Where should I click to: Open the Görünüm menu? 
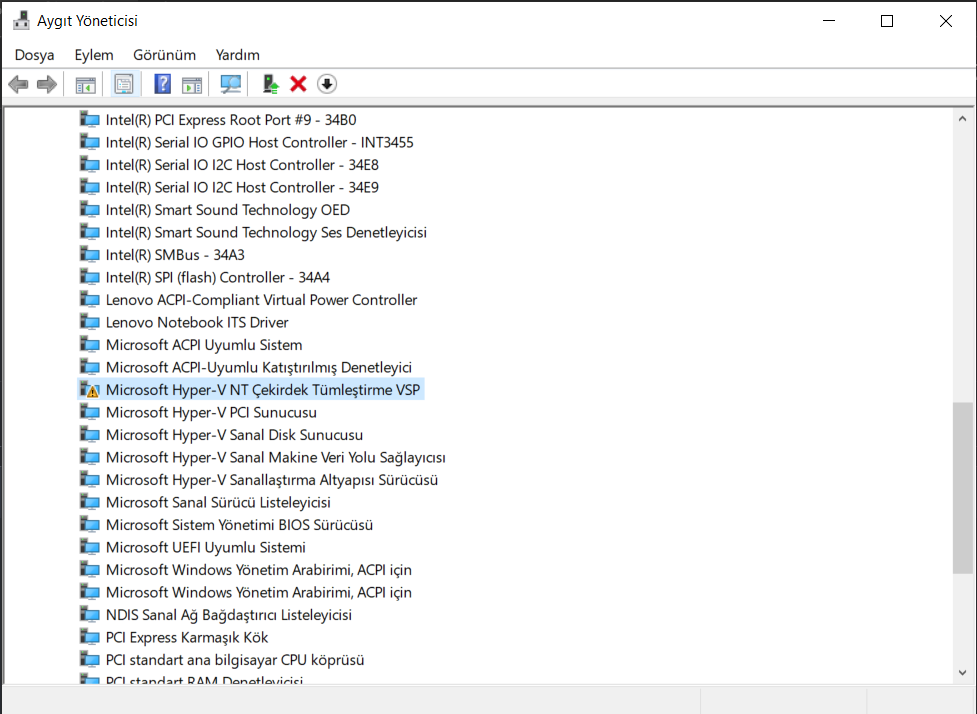tap(164, 55)
